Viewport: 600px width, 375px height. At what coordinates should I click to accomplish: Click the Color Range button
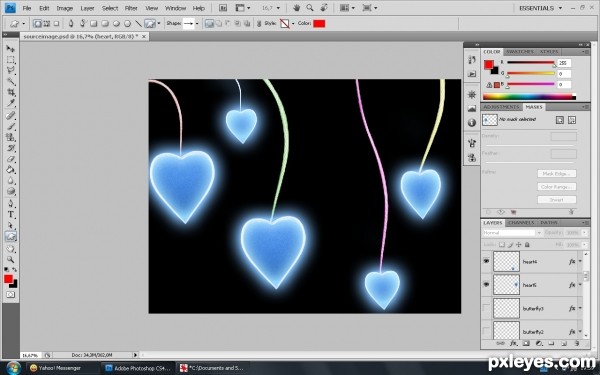556,187
